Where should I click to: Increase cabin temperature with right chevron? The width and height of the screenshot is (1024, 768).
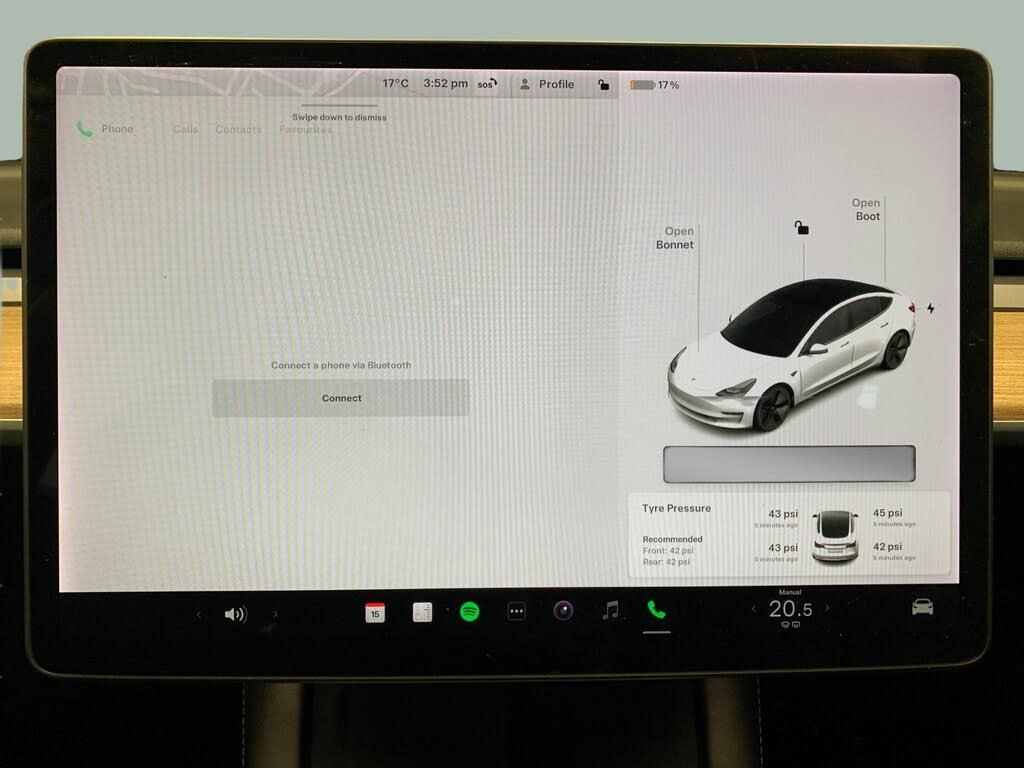[x=827, y=607]
